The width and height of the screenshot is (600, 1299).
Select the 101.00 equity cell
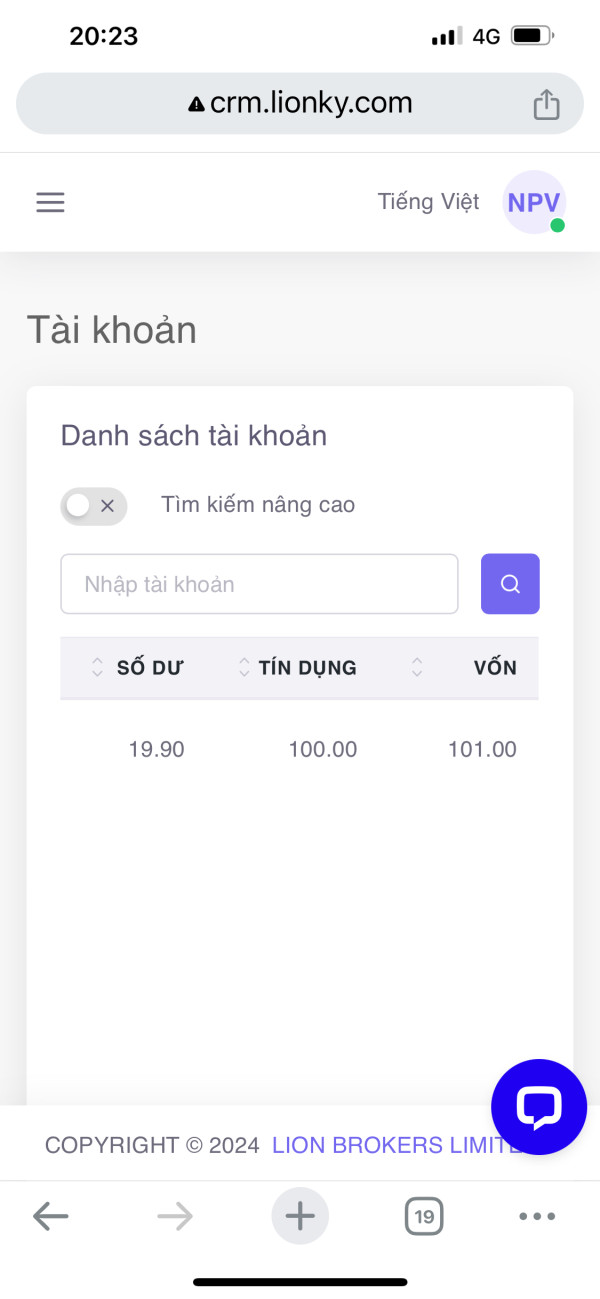482,749
